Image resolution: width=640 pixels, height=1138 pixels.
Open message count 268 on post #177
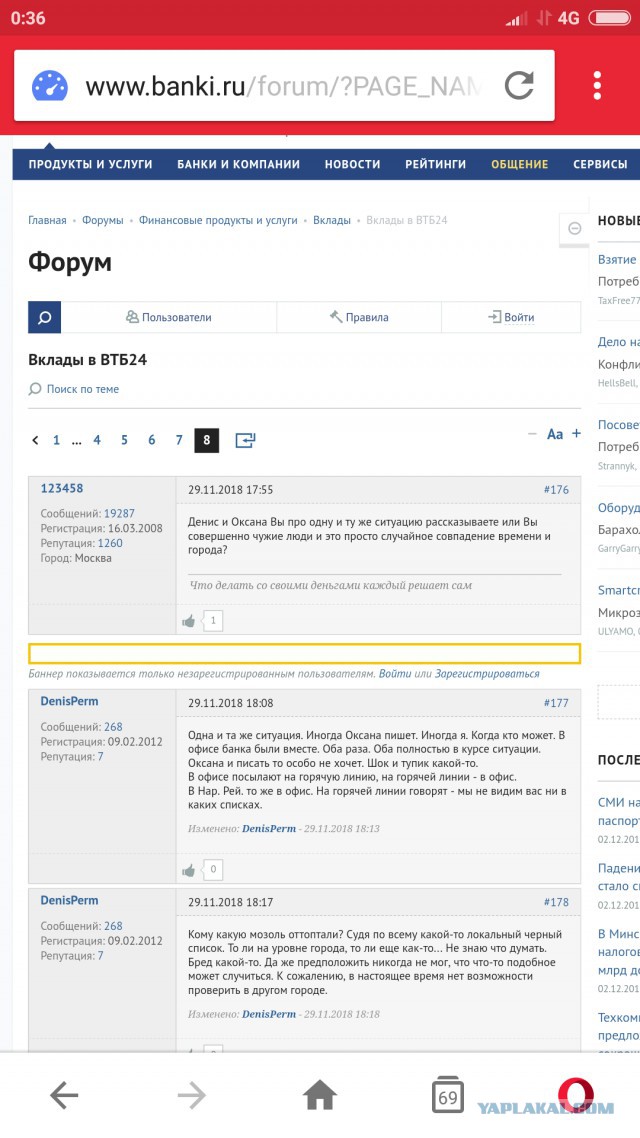113,726
